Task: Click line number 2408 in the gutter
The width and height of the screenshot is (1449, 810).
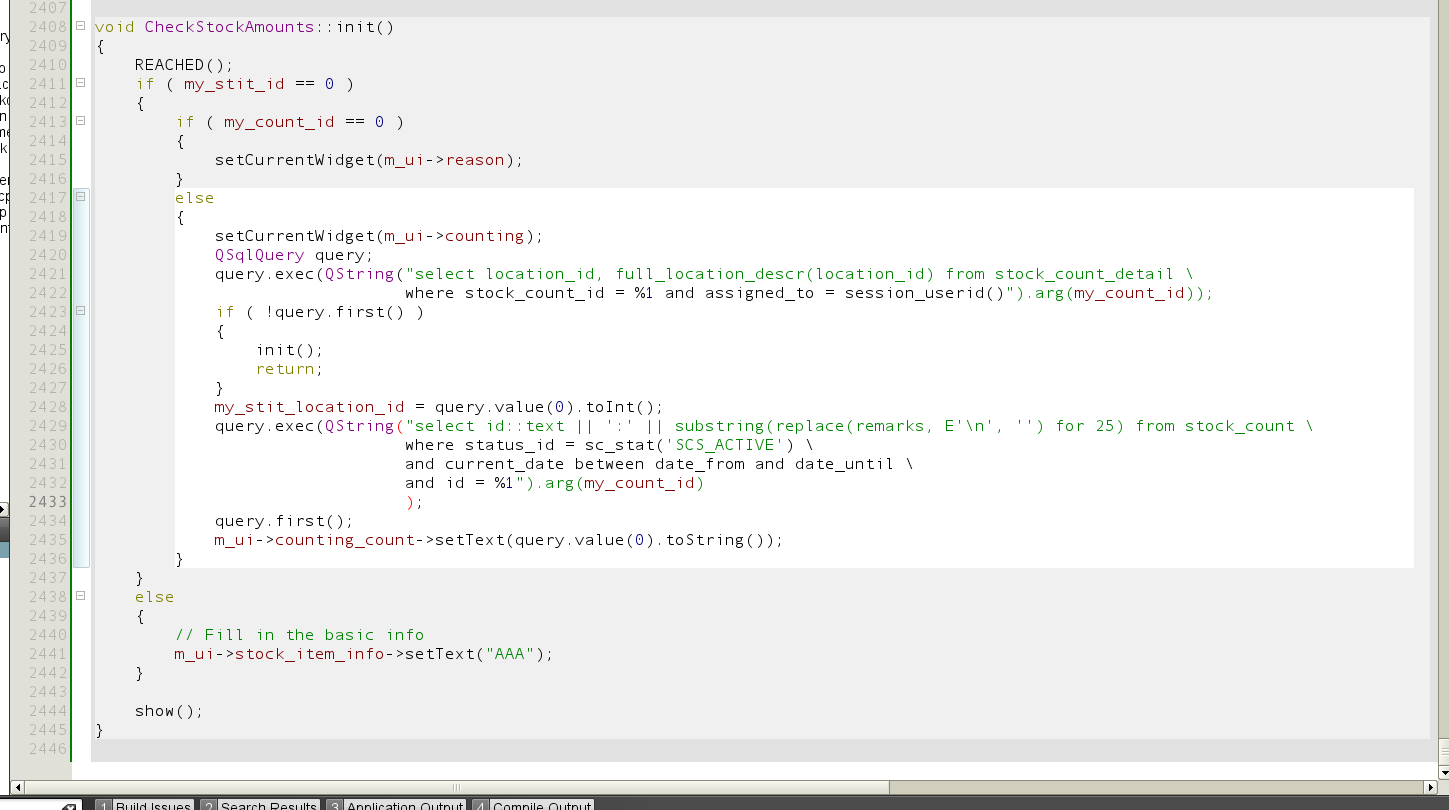Action: 48,27
